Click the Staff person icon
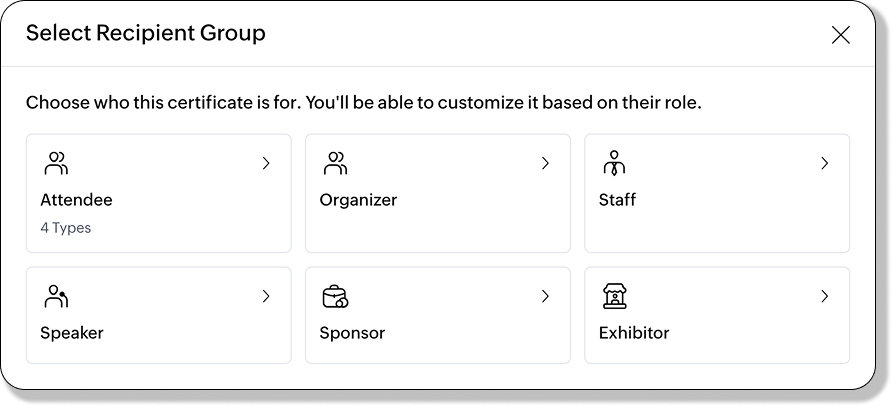Screen dimensions: 892x406 pyautogui.click(x=615, y=163)
